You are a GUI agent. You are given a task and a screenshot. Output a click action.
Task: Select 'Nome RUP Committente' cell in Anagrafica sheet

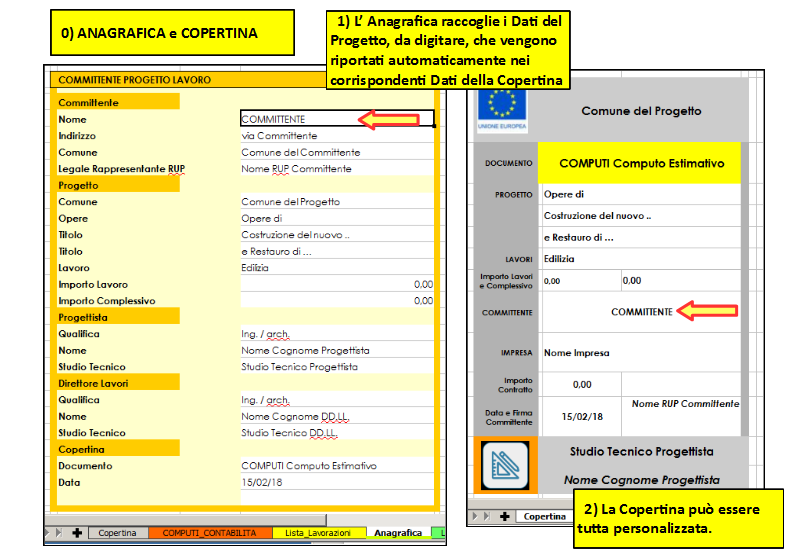click(x=337, y=168)
